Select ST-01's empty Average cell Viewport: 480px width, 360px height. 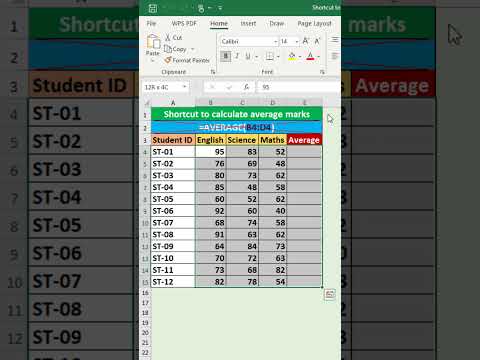(x=304, y=152)
